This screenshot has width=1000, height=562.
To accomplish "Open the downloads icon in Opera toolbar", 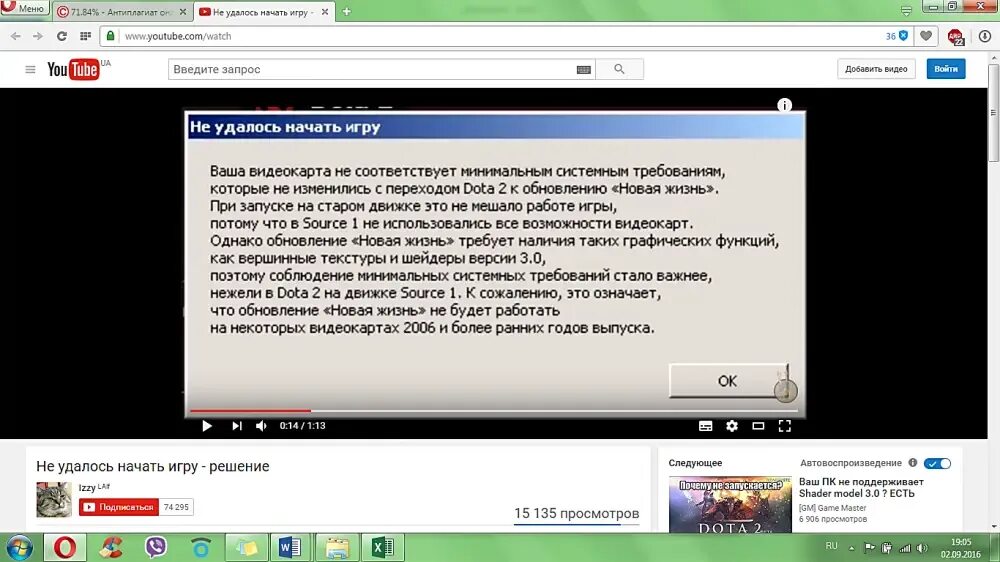I will 985,36.
